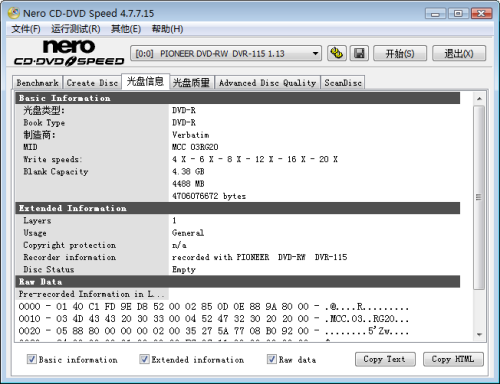Viewport: 500px width, 384px height.
Task: Toggle the Basic information checkbox
Action: [x=32, y=359]
